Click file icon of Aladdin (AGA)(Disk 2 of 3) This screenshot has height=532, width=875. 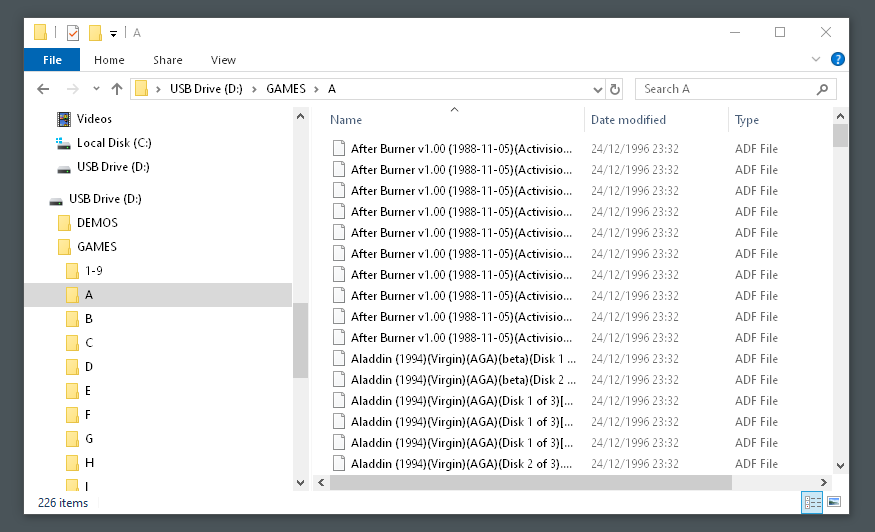click(338, 463)
